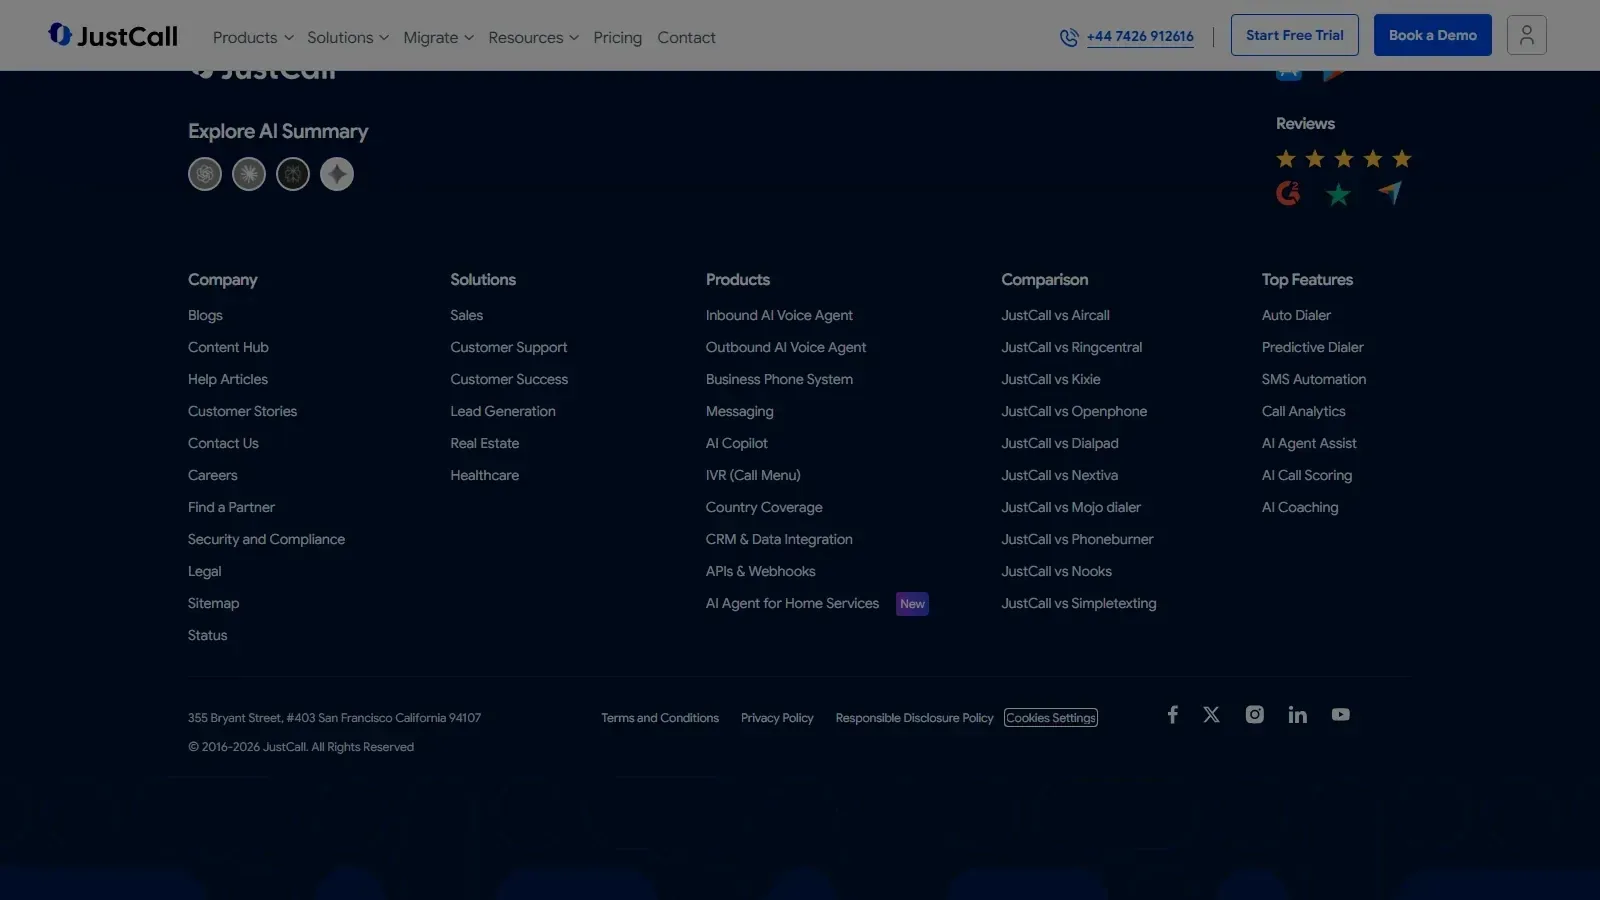The width and height of the screenshot is (1600, 900).
Task: Open the Auto Dialer feature link
Action: point(1296,315)
